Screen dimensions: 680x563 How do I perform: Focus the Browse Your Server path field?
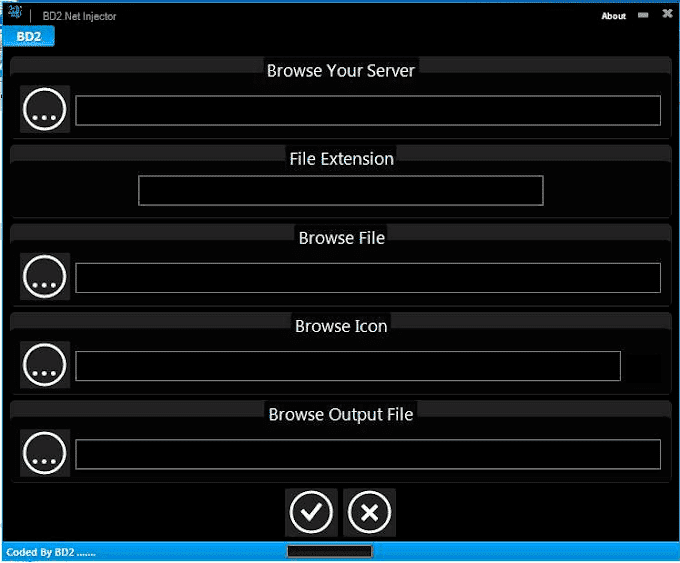[368, 111]
